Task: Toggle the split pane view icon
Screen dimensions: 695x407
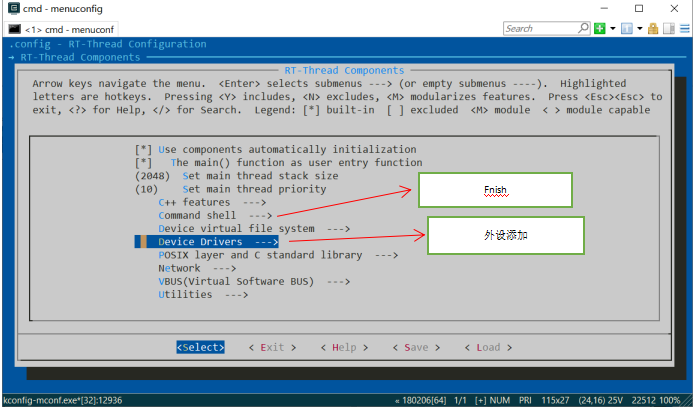Action: point(669,28)
